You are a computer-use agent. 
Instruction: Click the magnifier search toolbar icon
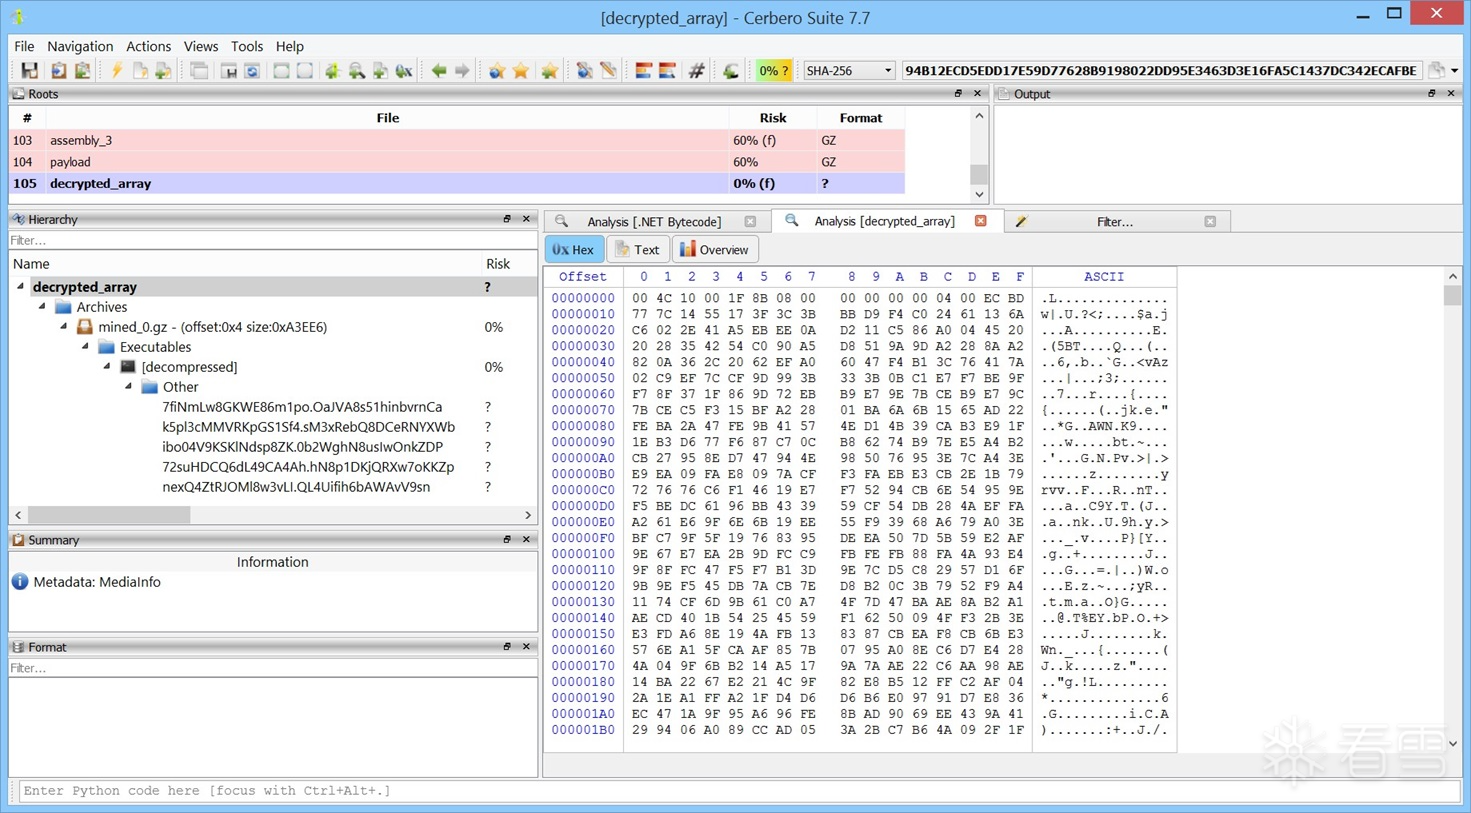tap(356, 71)
